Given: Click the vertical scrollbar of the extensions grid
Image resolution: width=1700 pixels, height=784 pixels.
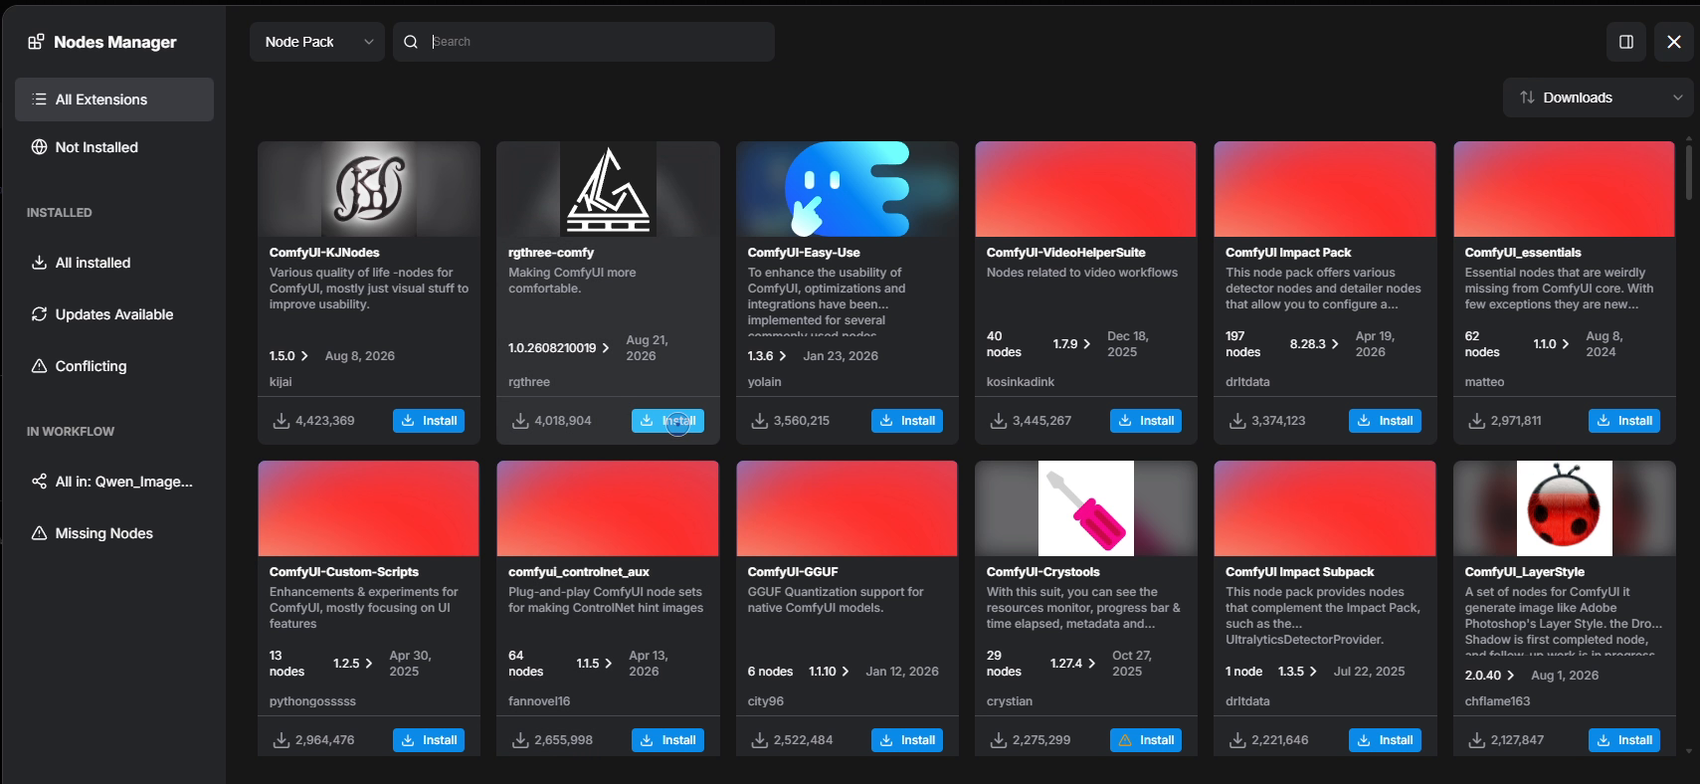Looking at the screenshot, I should (x=1689, y=172).
